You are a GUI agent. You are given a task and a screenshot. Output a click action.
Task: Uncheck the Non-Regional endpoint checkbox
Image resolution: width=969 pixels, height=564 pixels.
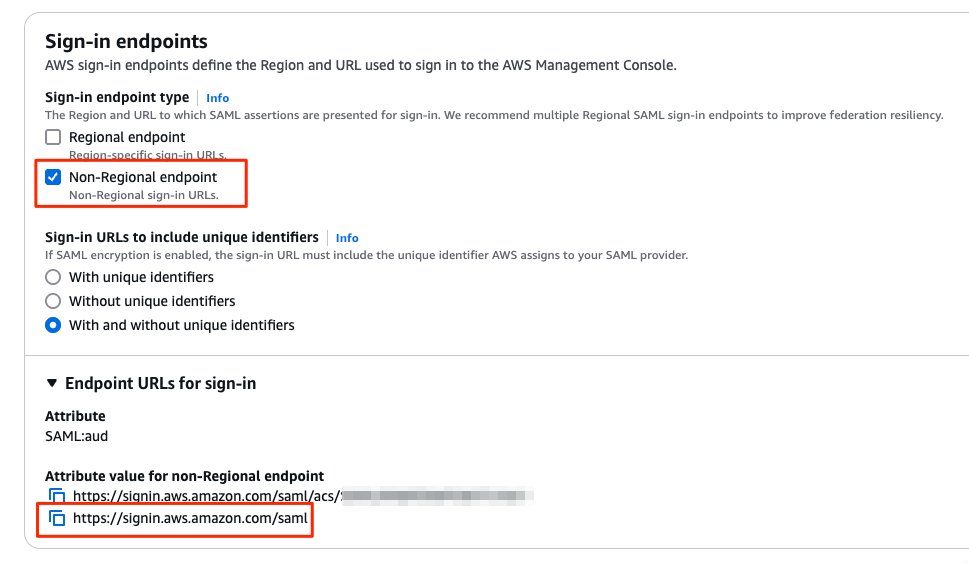coord(53,177)
